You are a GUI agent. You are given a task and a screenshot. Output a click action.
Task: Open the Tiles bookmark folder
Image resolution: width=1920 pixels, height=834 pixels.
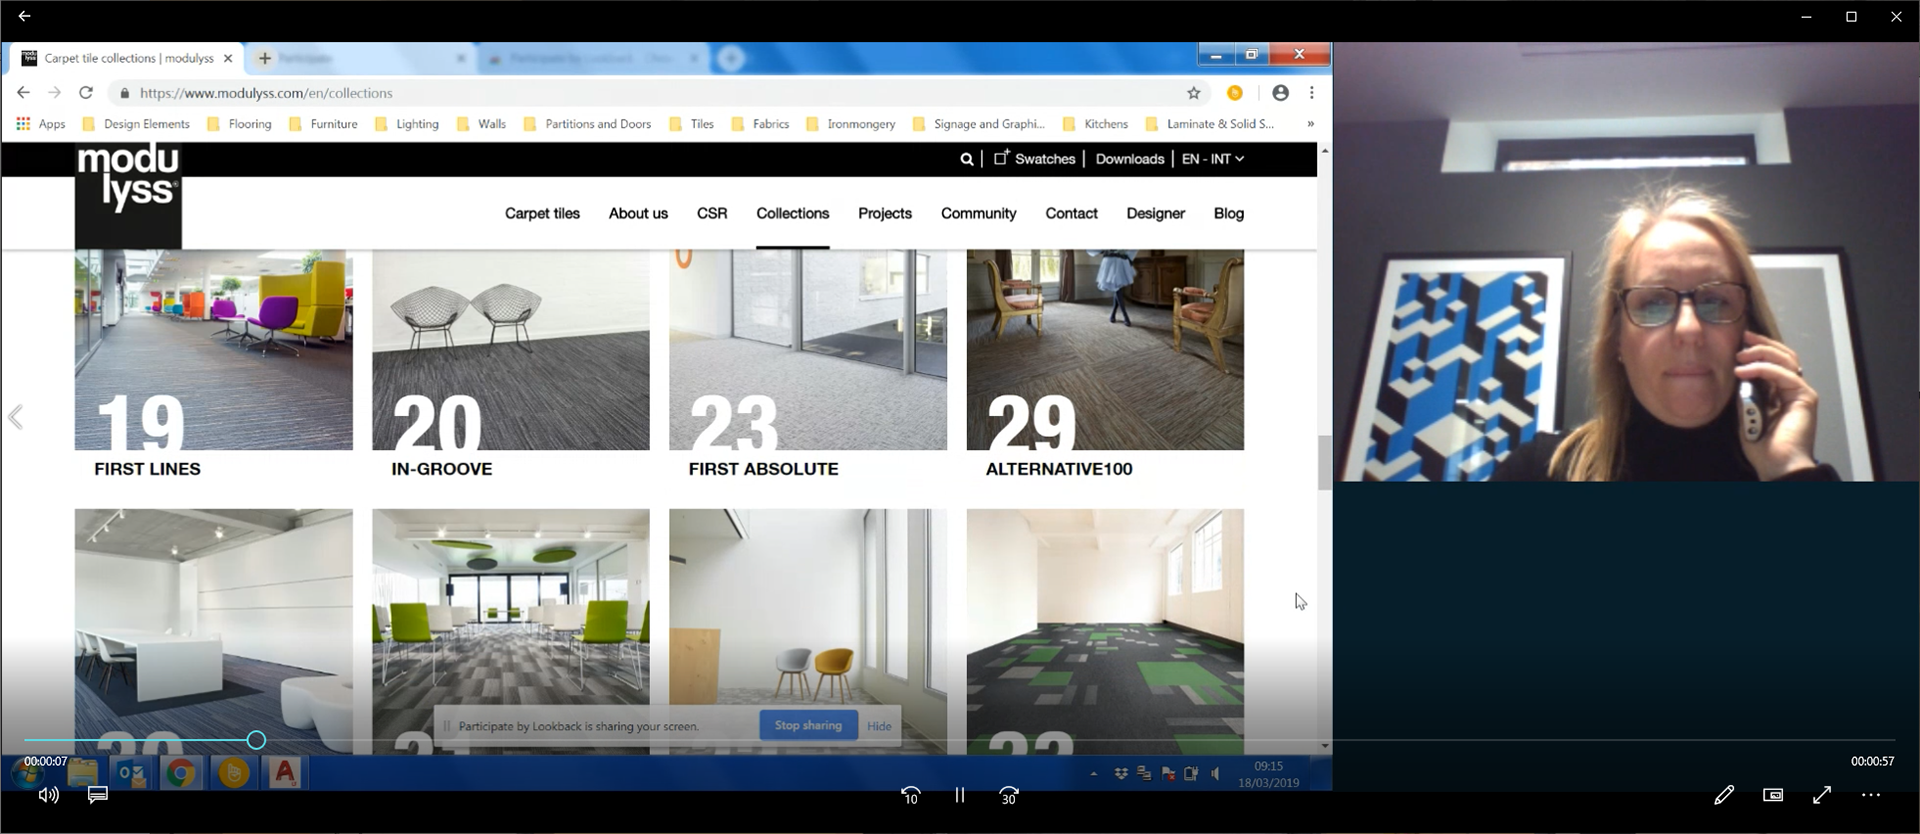[x=692, y=124]
